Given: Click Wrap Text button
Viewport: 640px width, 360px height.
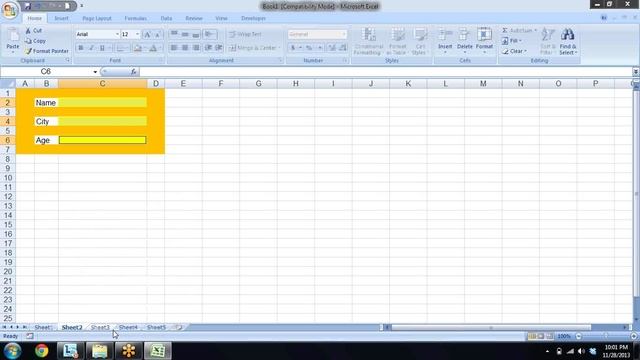Looking at the screenshot, I should (x=245, y=34).
